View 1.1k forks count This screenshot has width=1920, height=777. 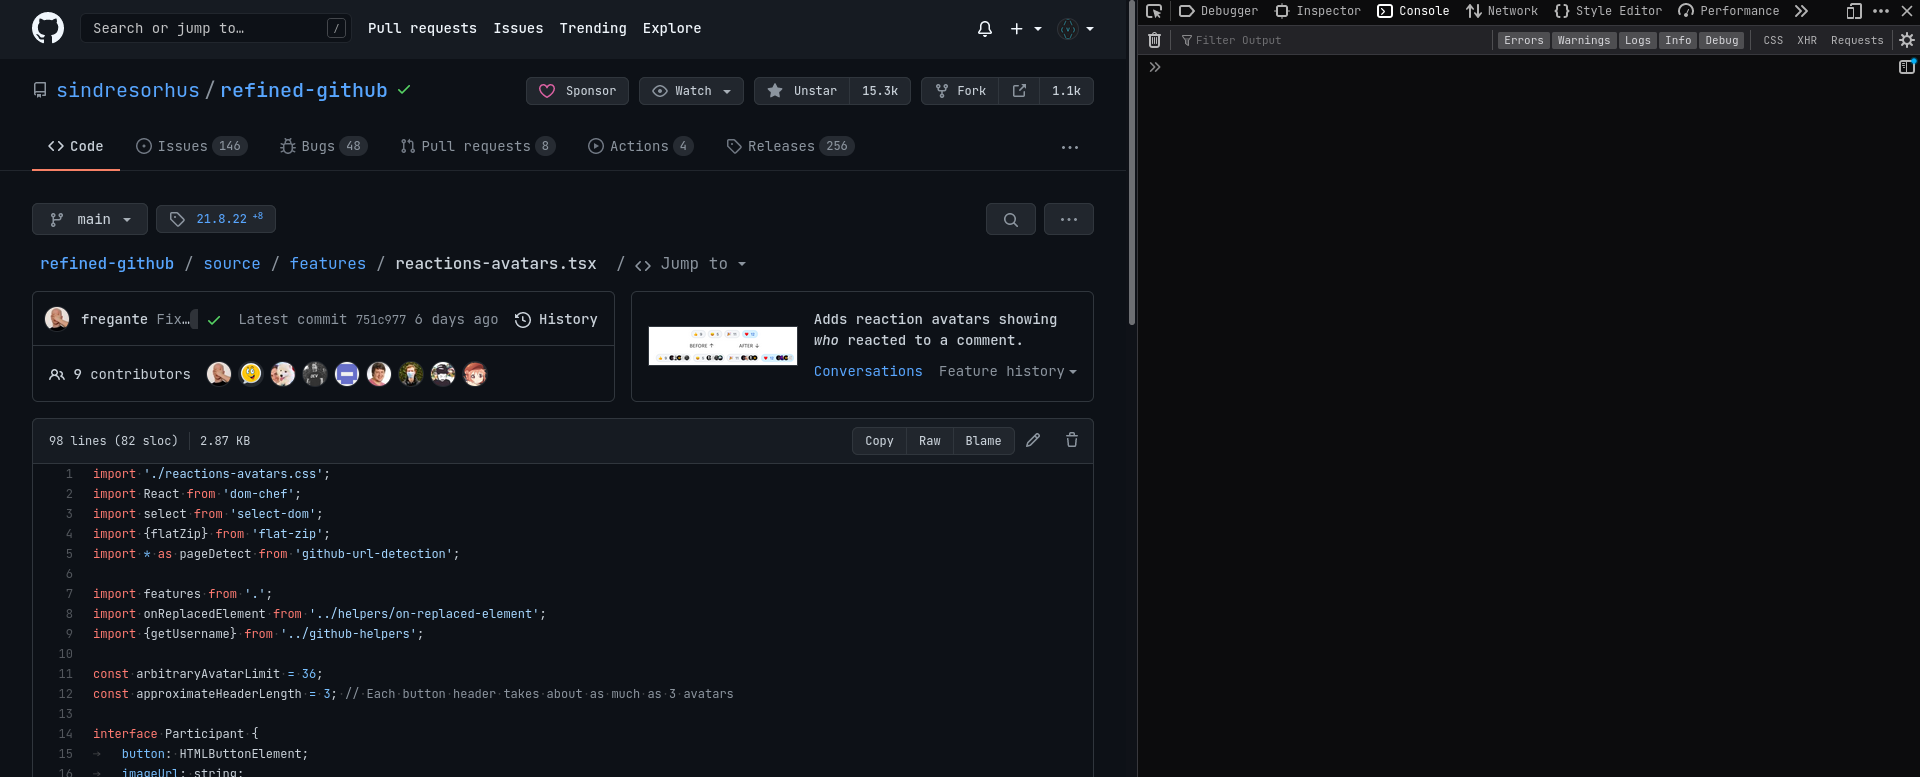1066,91
